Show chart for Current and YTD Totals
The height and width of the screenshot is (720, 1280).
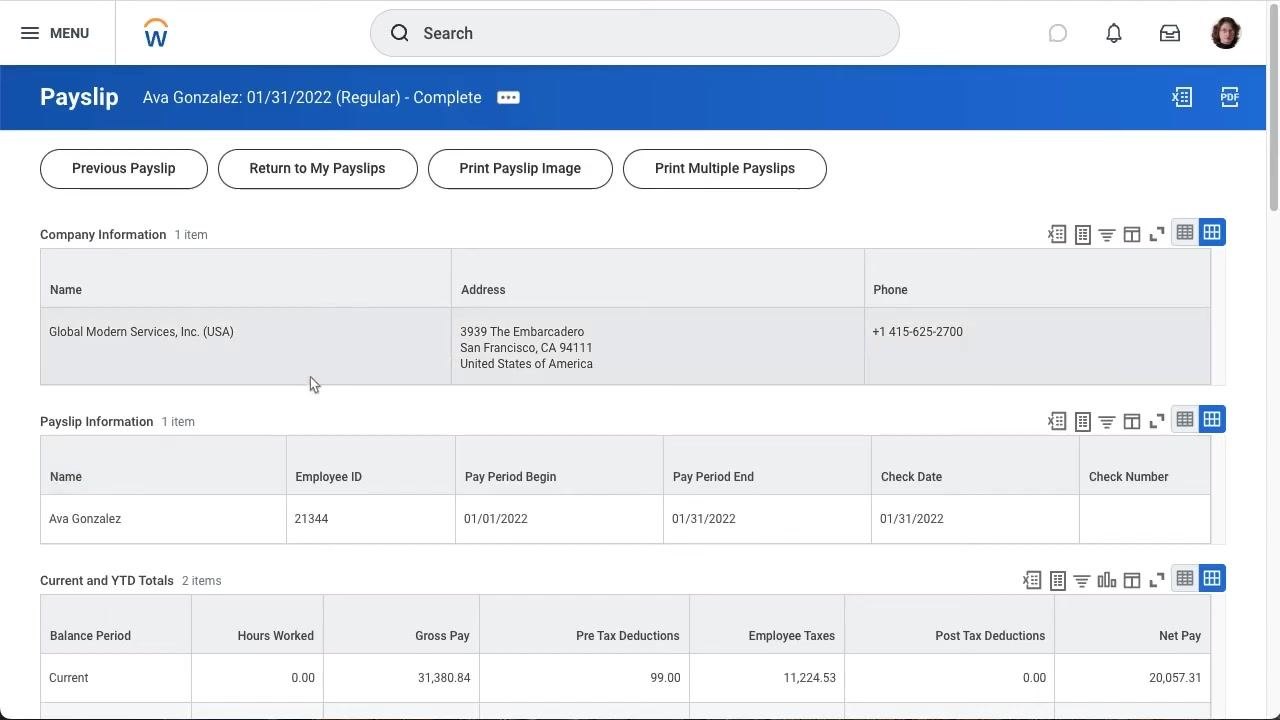(1107, 580)
